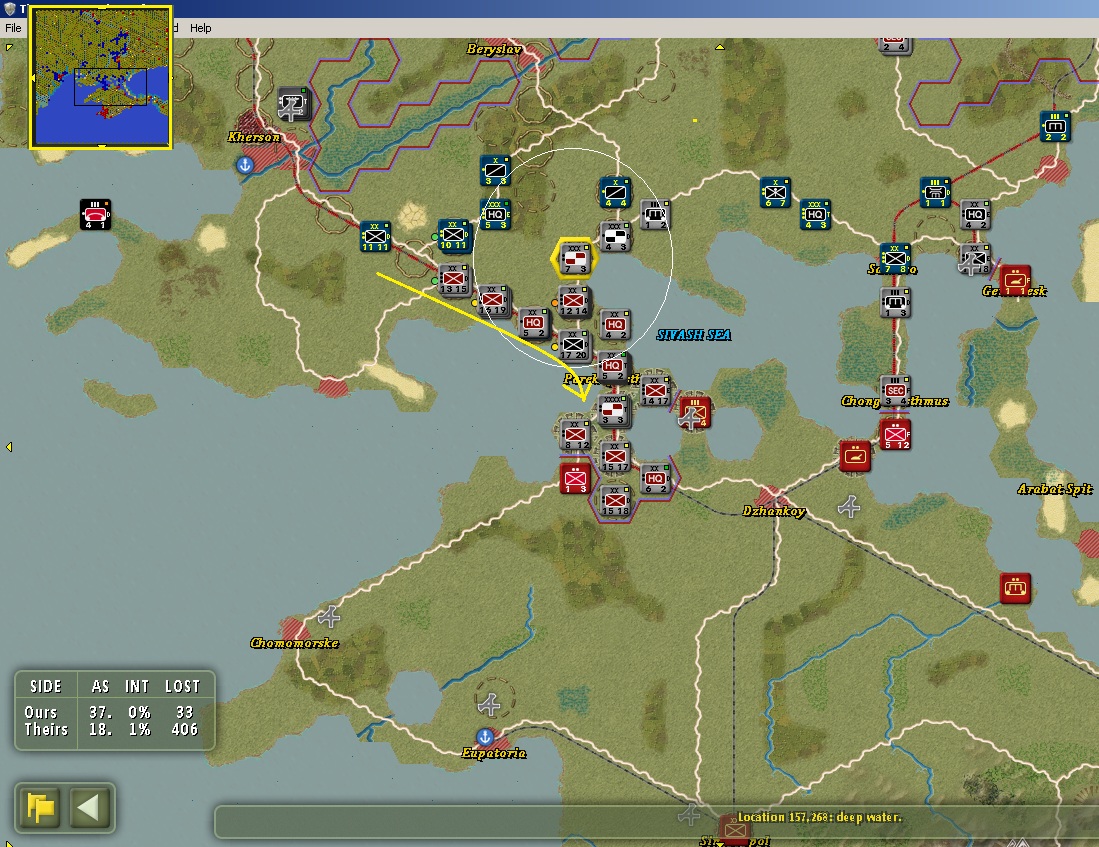Select the gray HQ 4-2 by Sivash Sea
This screenshot has height=847, width=1099.
[x=615, y=325]
